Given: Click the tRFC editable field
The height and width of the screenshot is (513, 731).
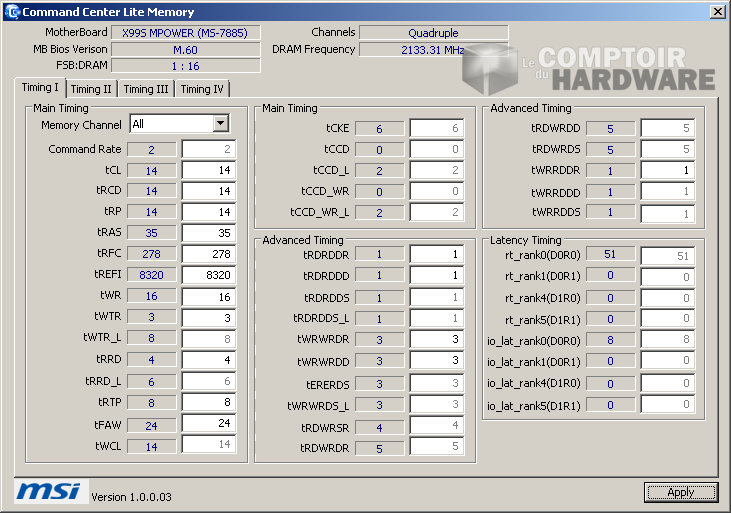Looking at the screenshot, I should click(209, 254).
